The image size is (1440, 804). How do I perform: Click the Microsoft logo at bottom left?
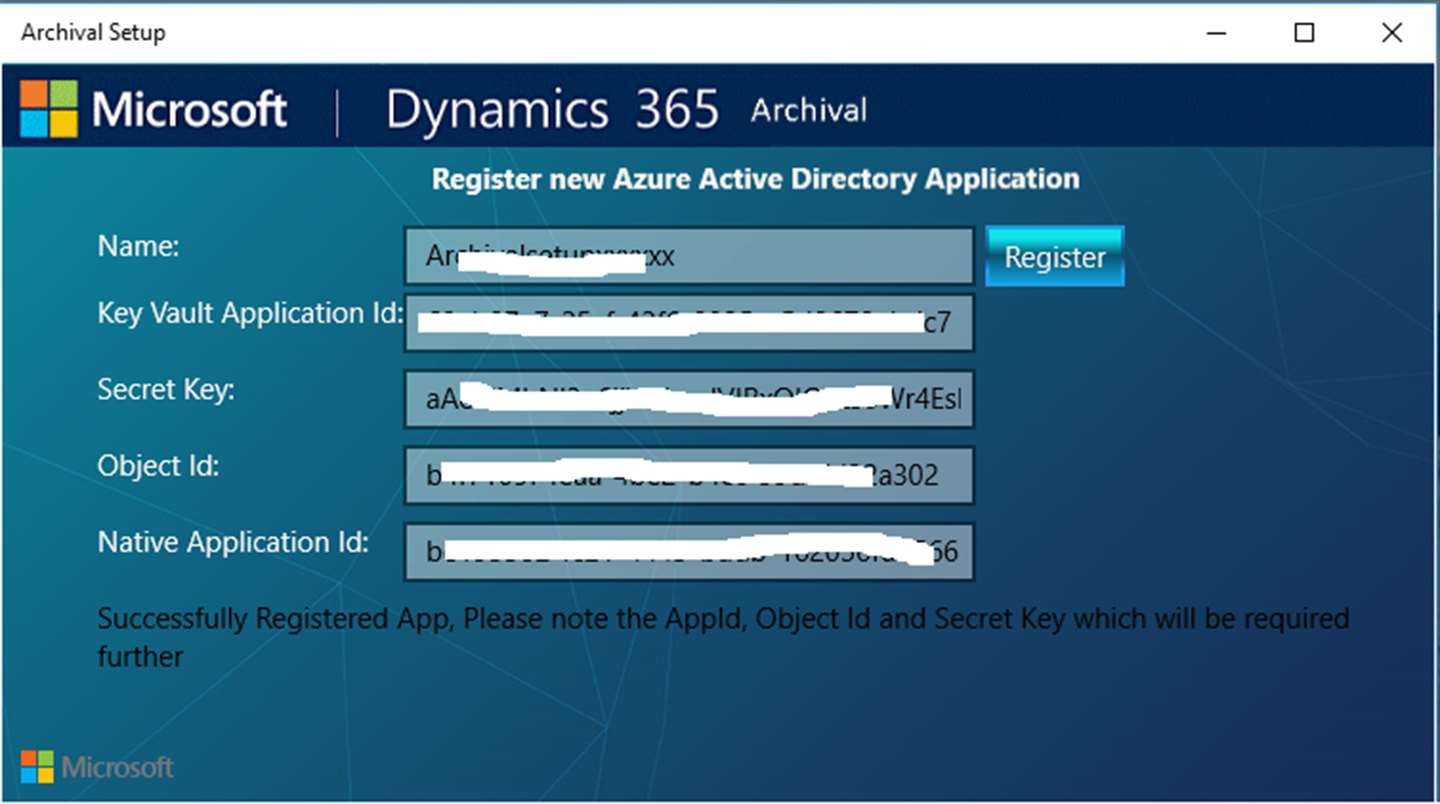(x=97, y=767)
